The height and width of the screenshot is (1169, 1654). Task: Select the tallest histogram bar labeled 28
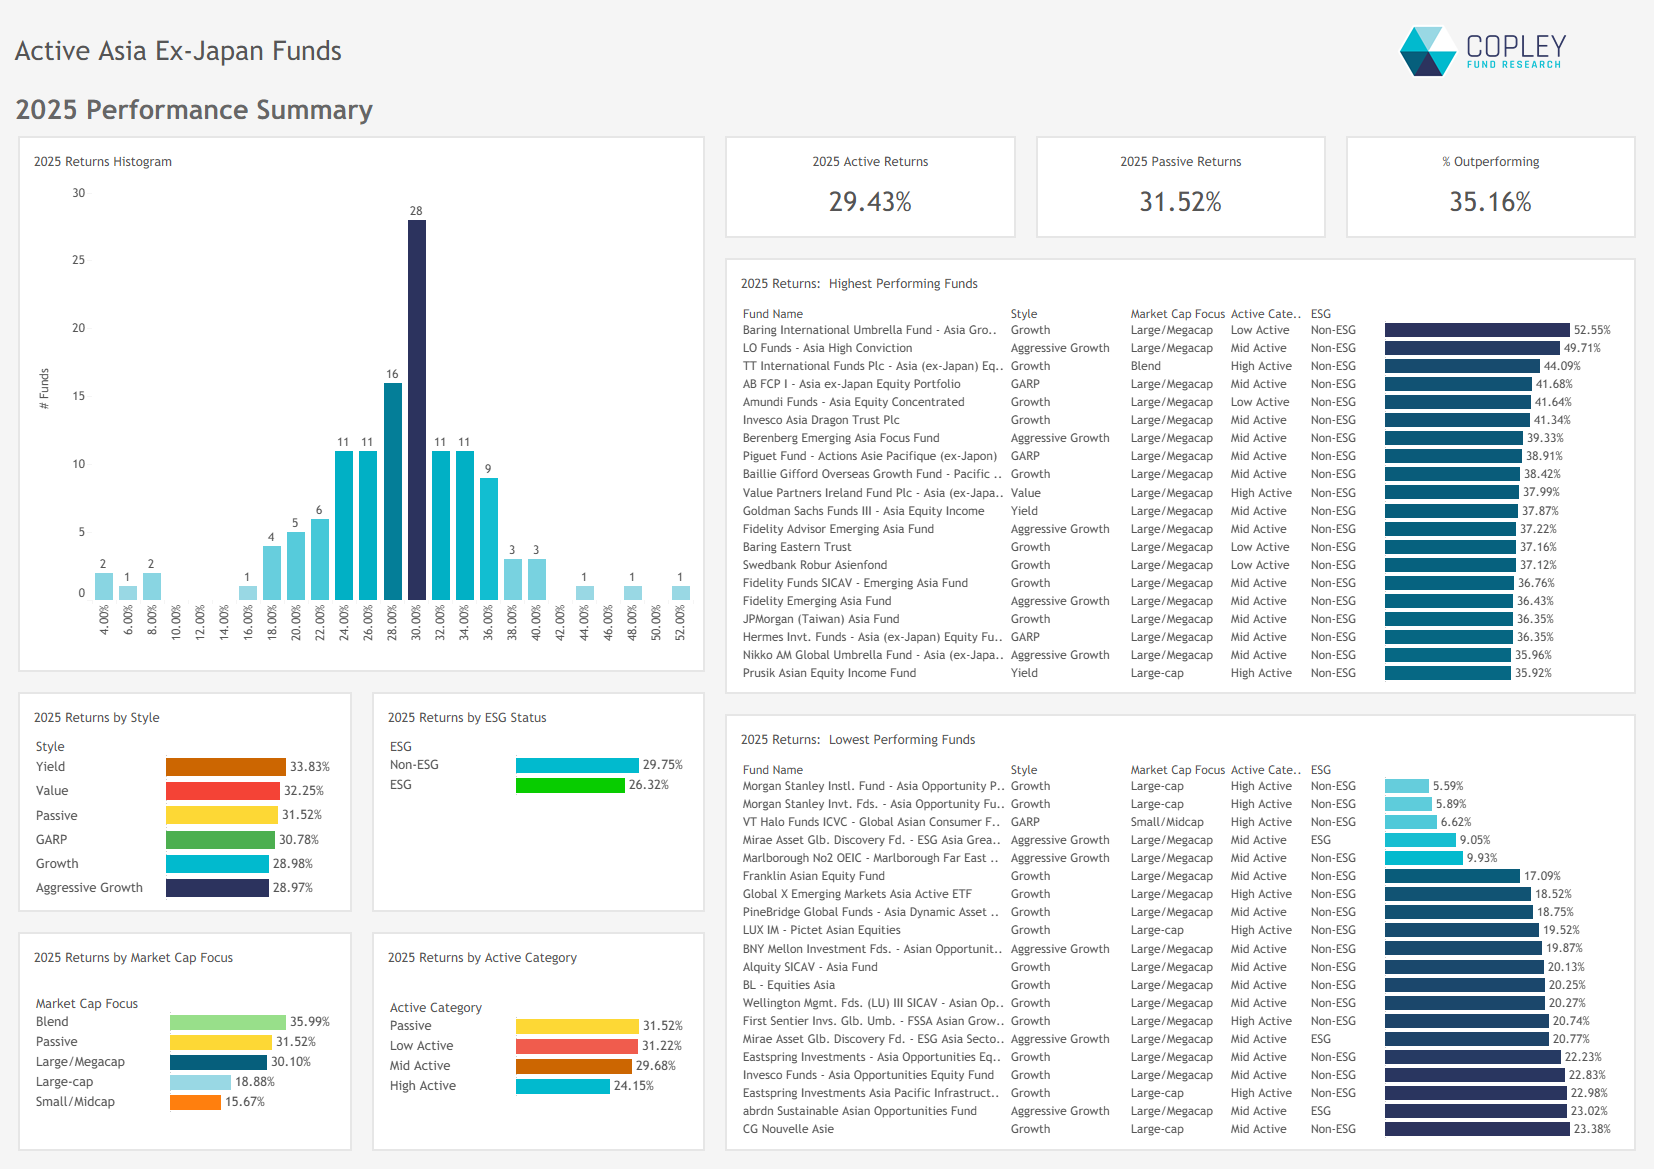tap(416, 410)
